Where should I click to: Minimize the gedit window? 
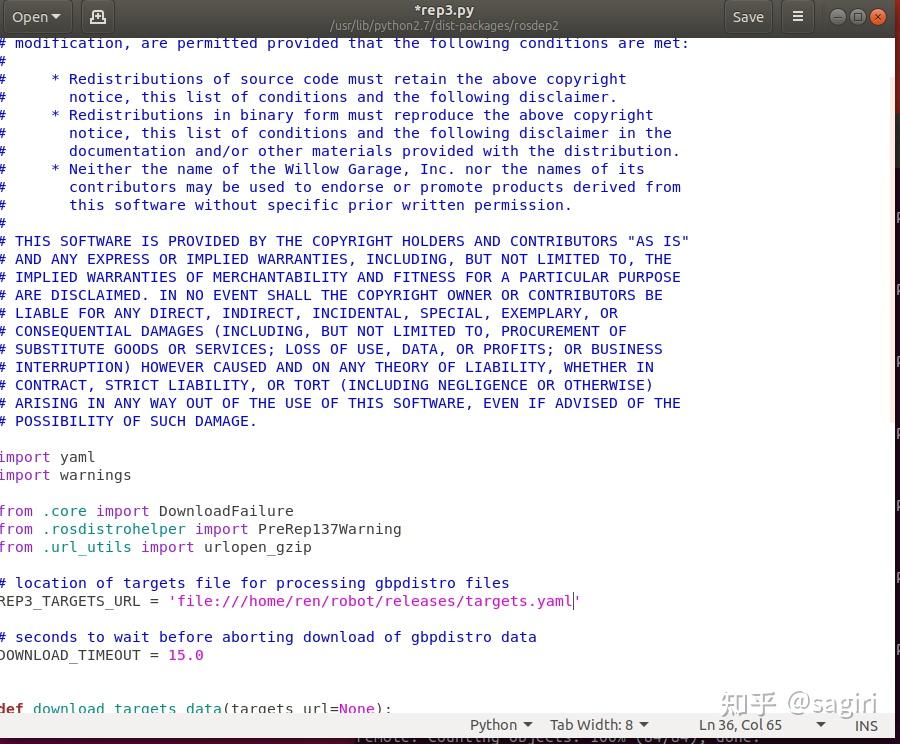click(x=838, y=17)
